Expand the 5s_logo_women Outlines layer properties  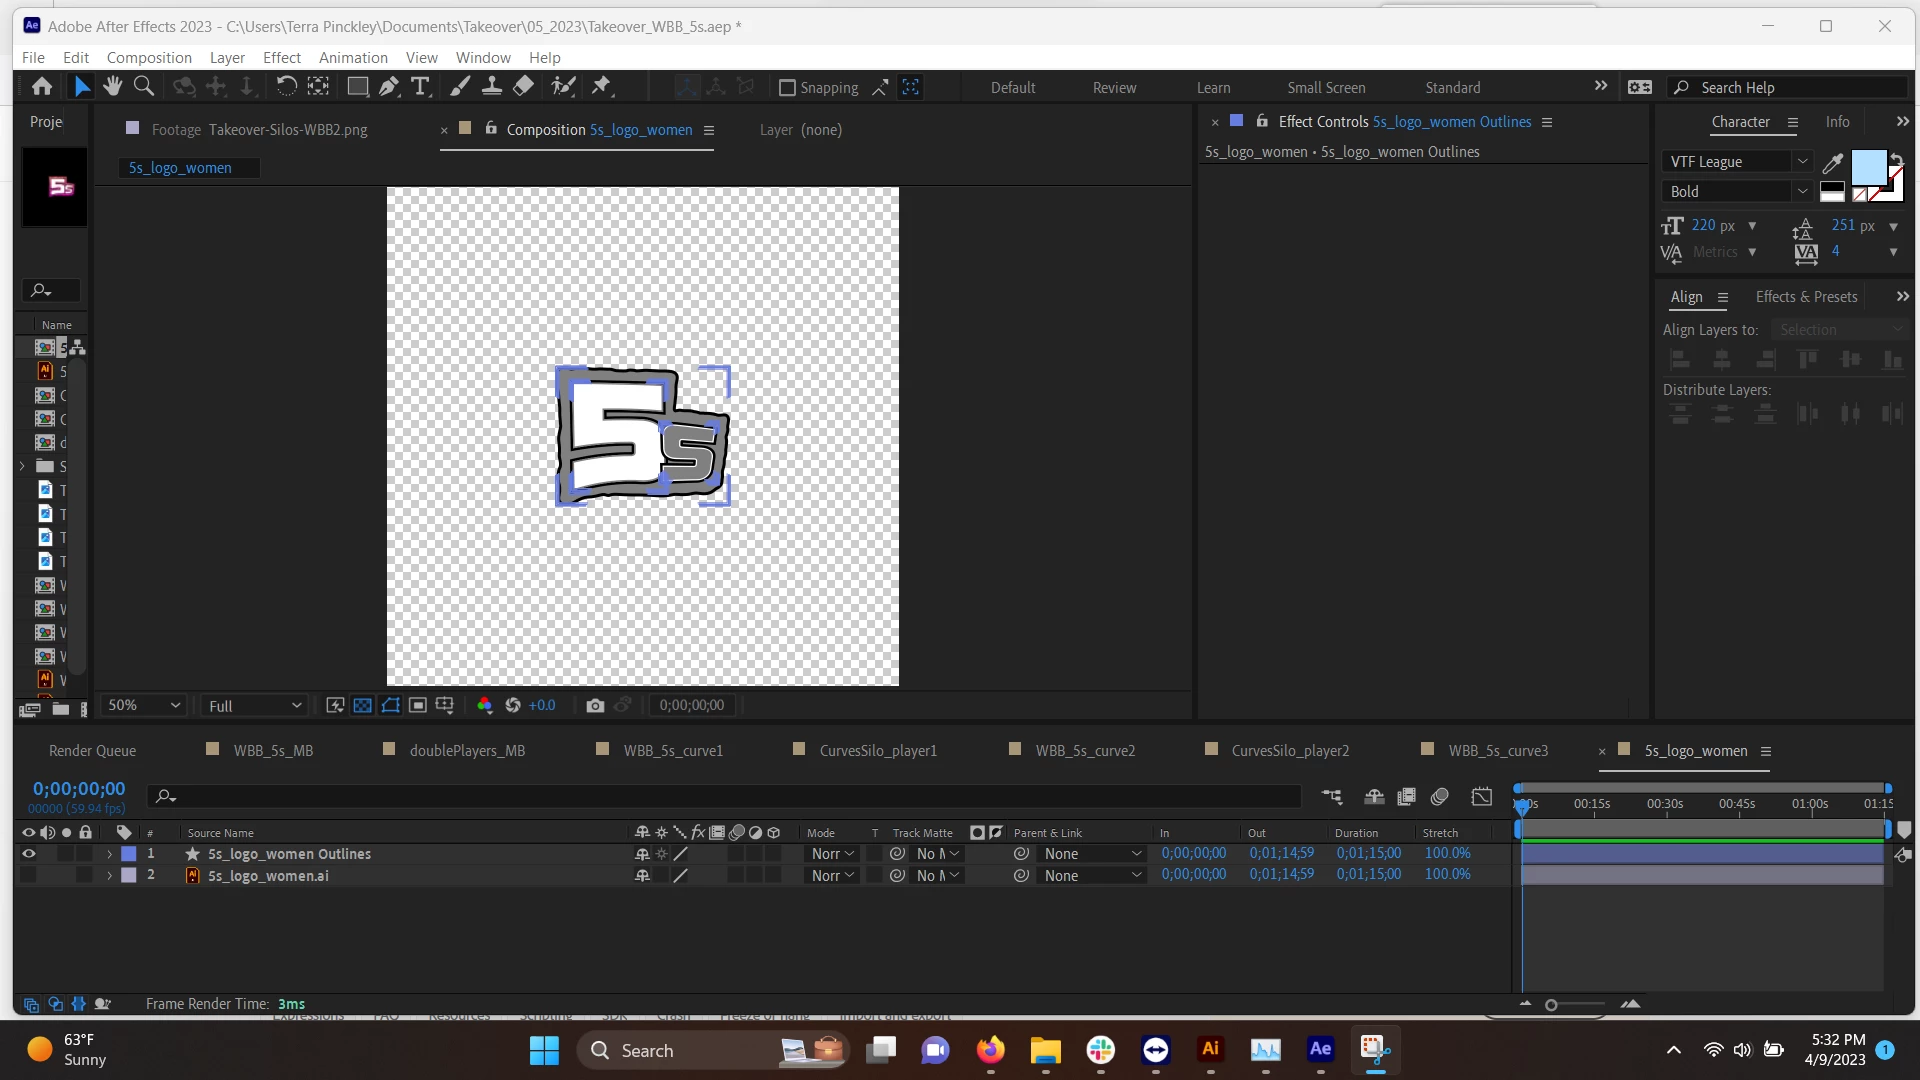[x=109, y=855]
